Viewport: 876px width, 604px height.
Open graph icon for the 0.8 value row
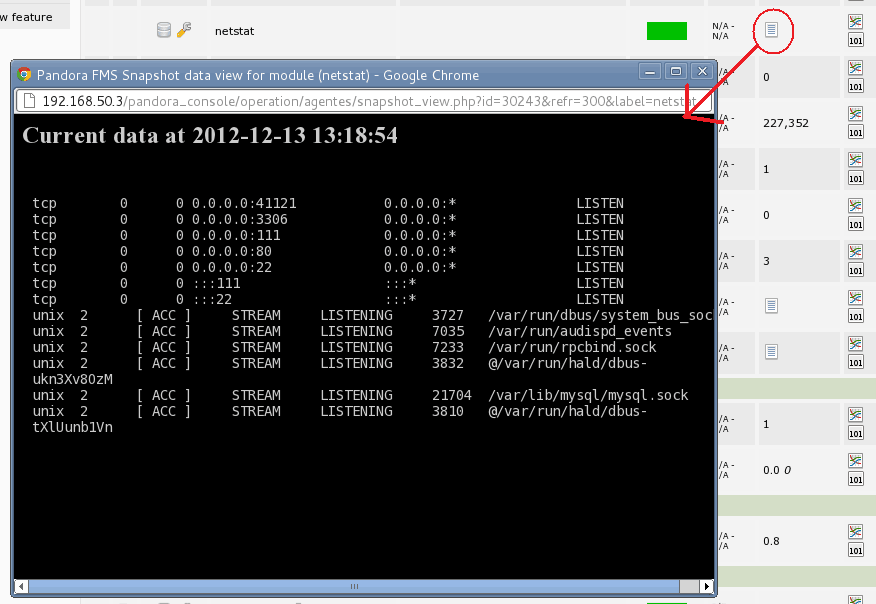pyautogui.click(x=855, y=532)
